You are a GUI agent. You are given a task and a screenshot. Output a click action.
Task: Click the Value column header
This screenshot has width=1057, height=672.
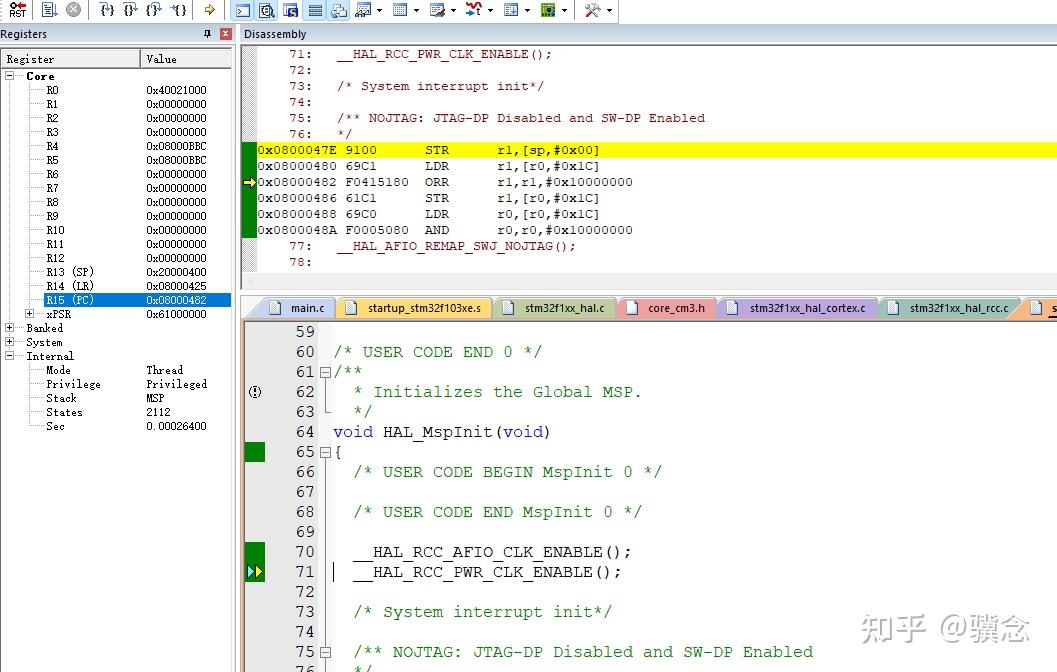coord(162,59)
